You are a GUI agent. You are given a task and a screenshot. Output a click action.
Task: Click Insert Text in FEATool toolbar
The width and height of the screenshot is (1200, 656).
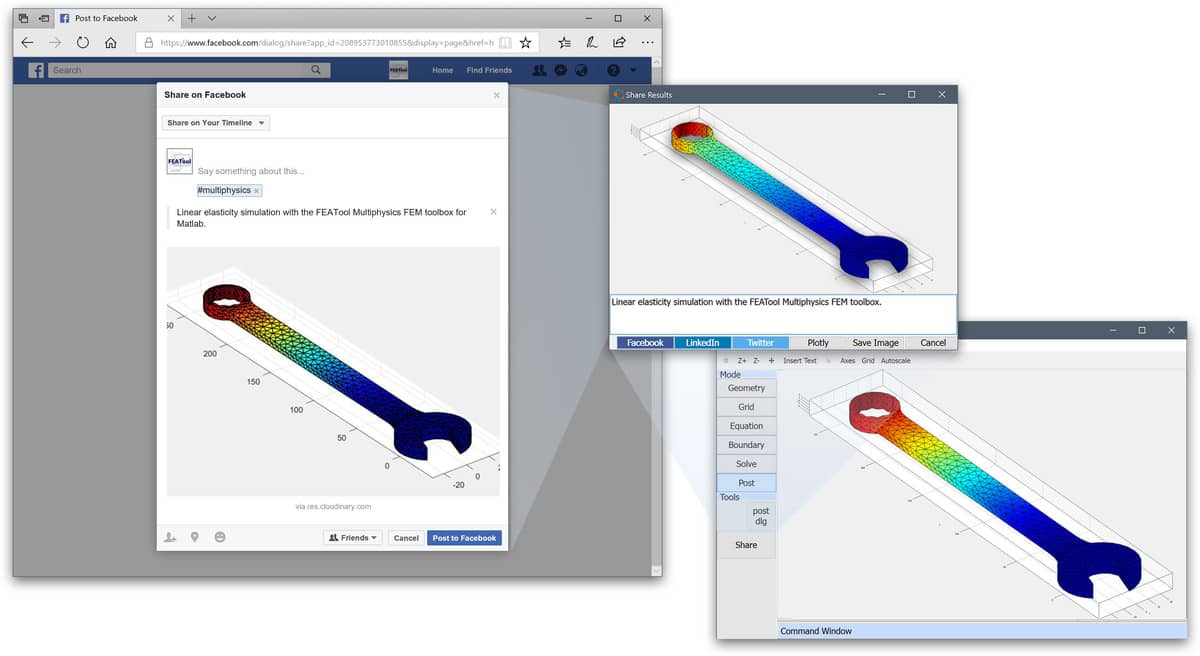[800, 360]
